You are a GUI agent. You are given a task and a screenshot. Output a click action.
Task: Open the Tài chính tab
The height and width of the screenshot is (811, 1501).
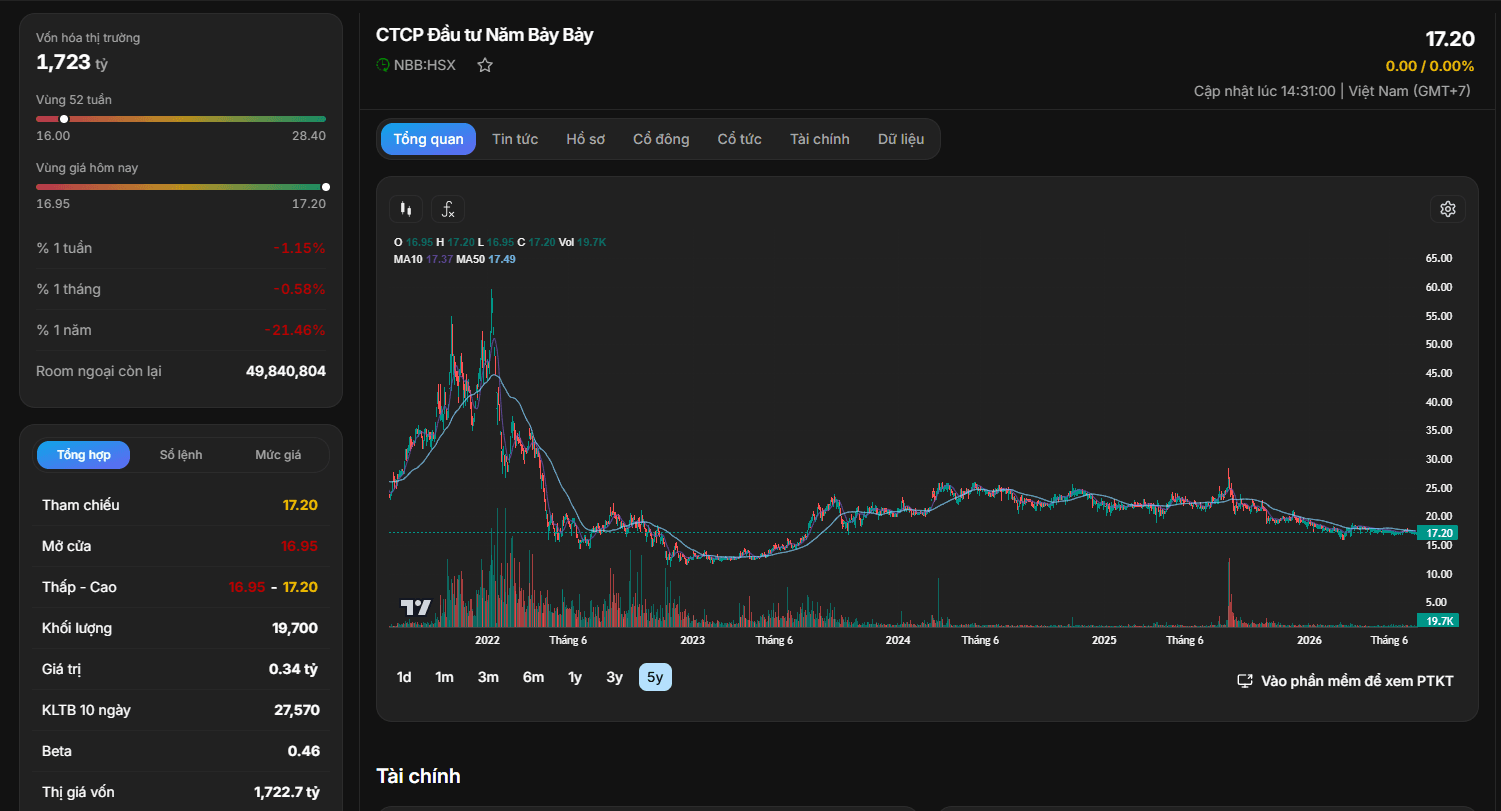[819, 139]
